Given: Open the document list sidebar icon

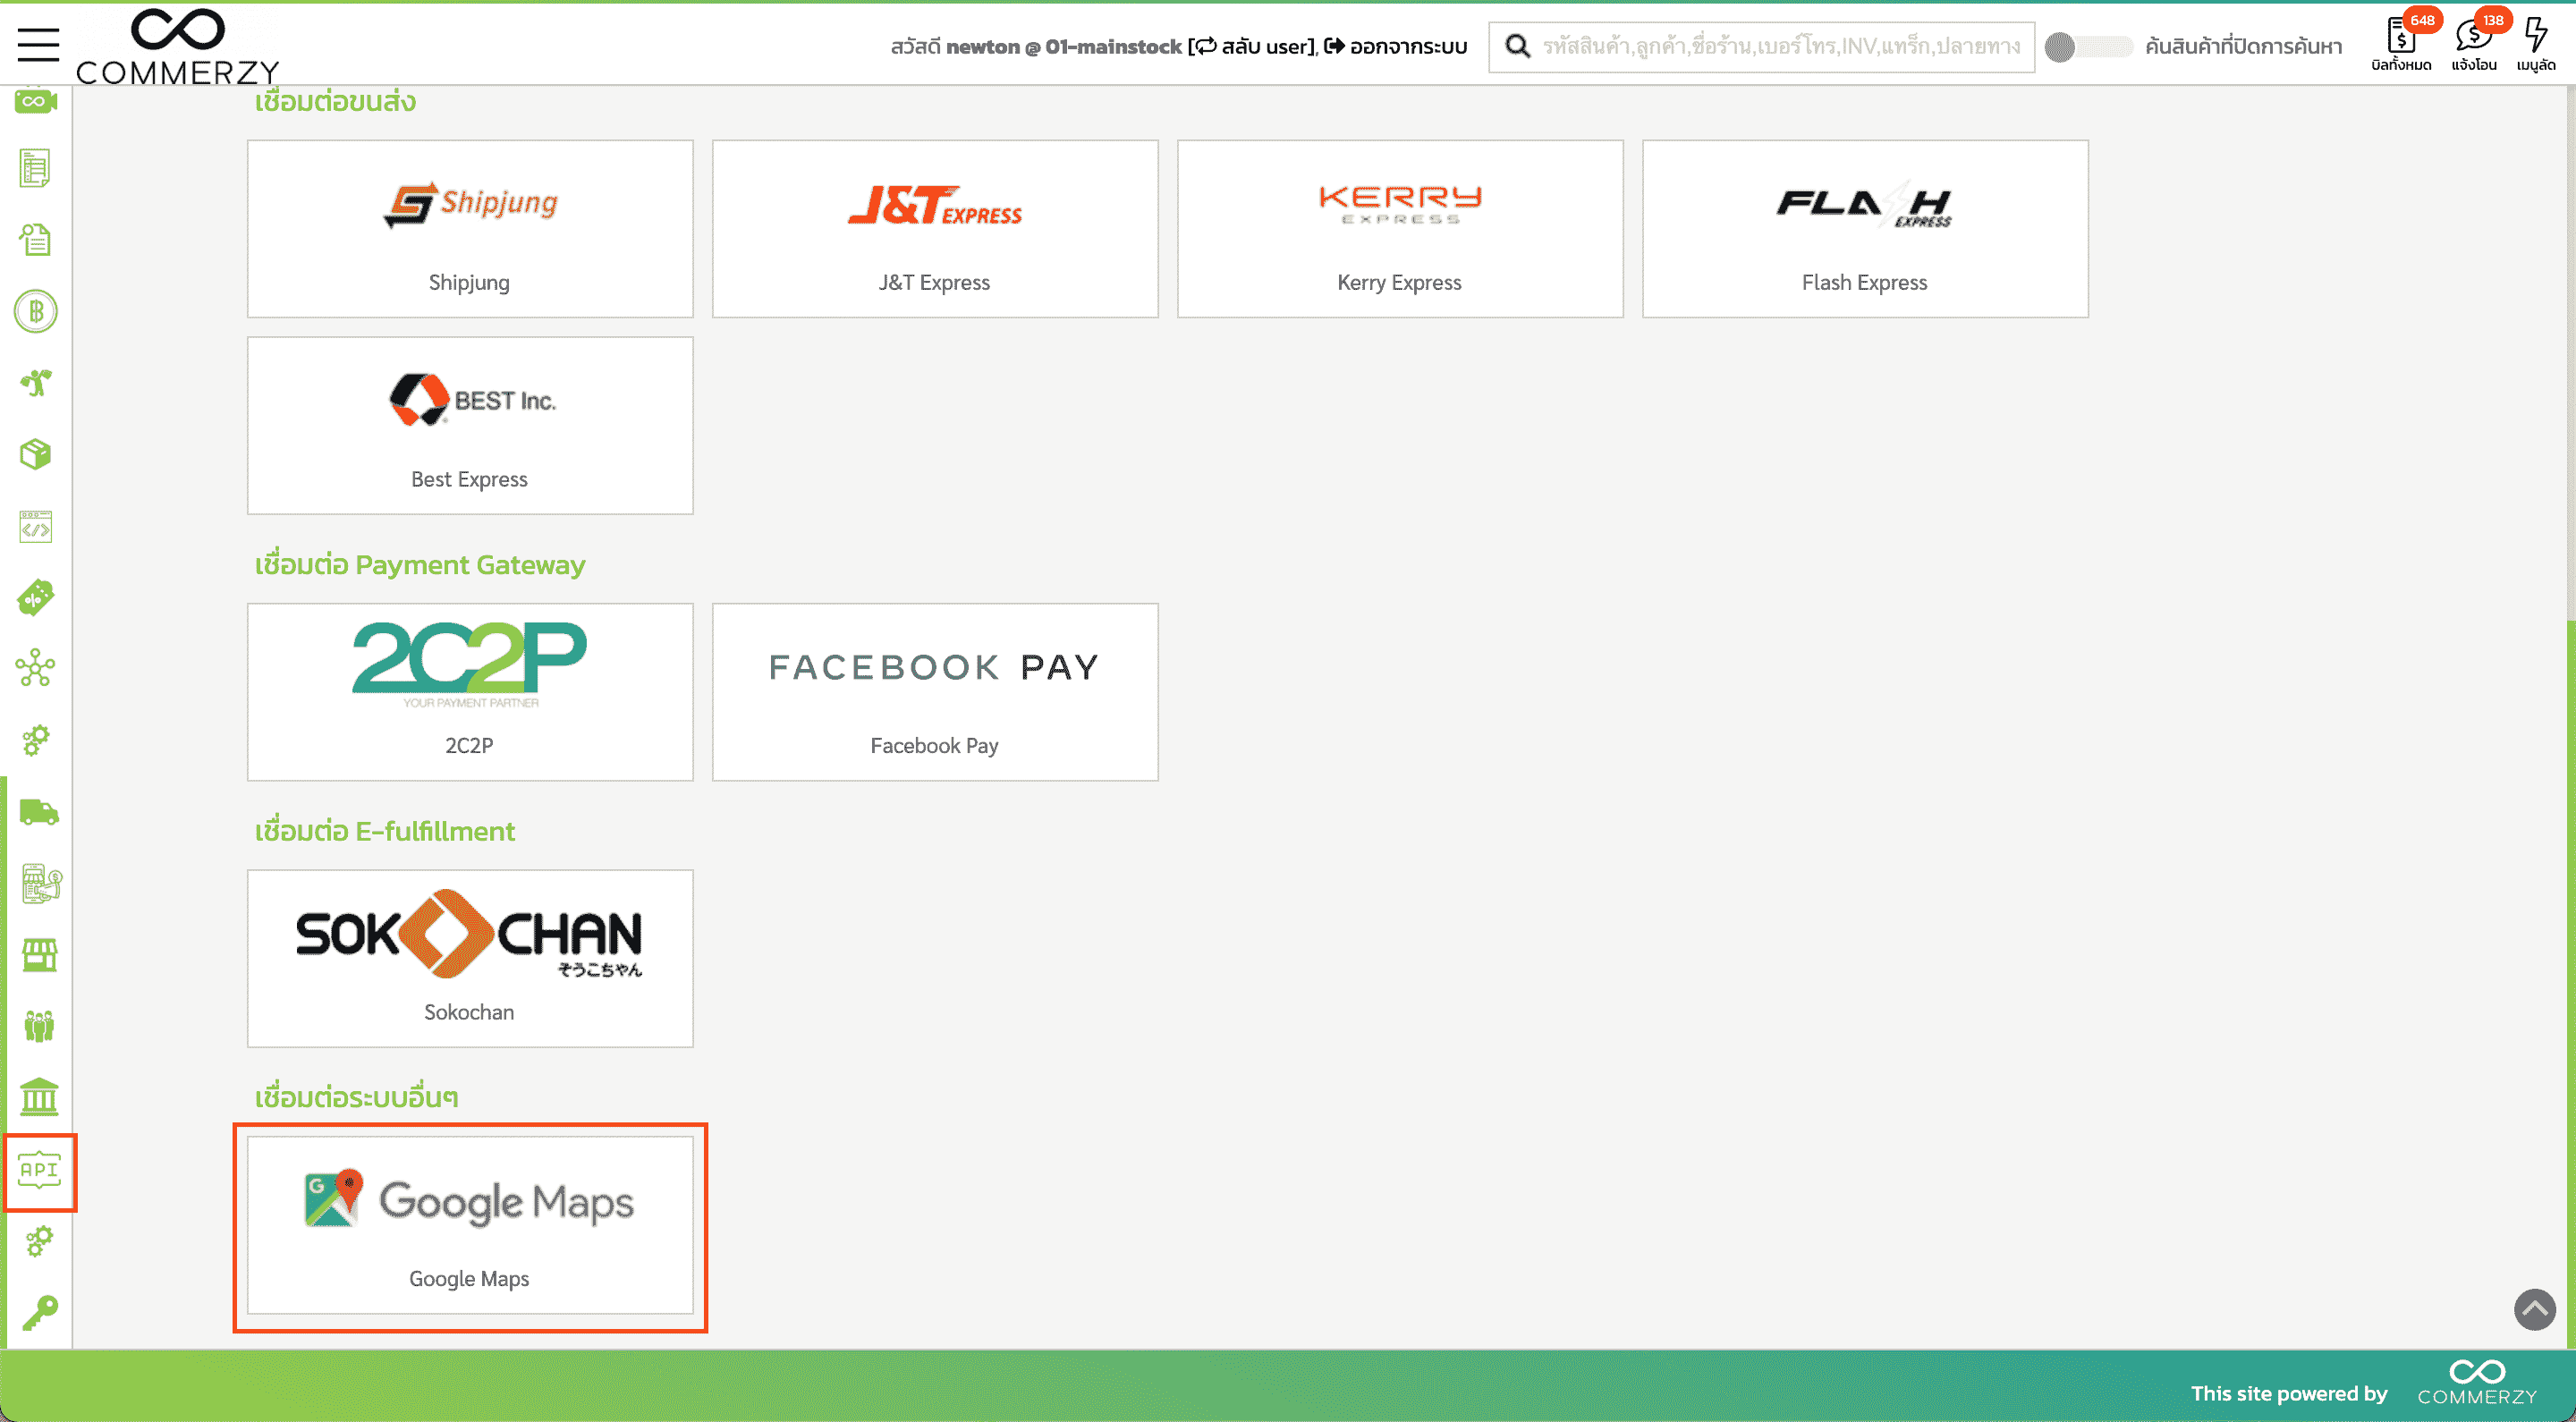Looking at the screenshot, I should [x=36, y=168].
